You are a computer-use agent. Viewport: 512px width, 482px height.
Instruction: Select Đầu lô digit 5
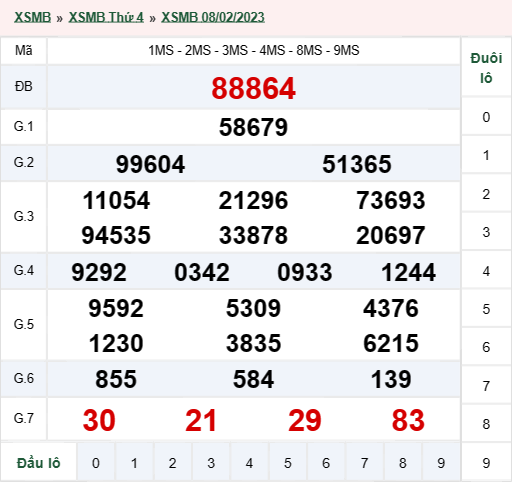pos(288,463)
